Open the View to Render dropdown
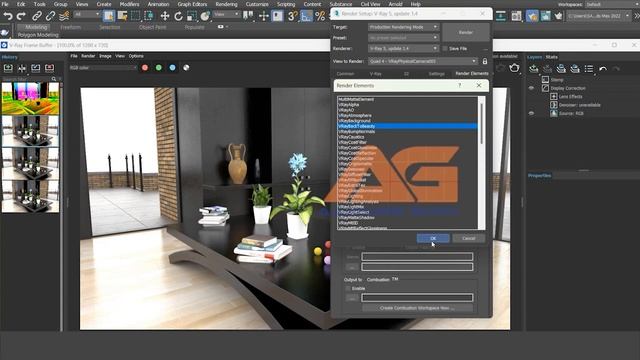Screen dimensions: 640x360 point(422,61)
